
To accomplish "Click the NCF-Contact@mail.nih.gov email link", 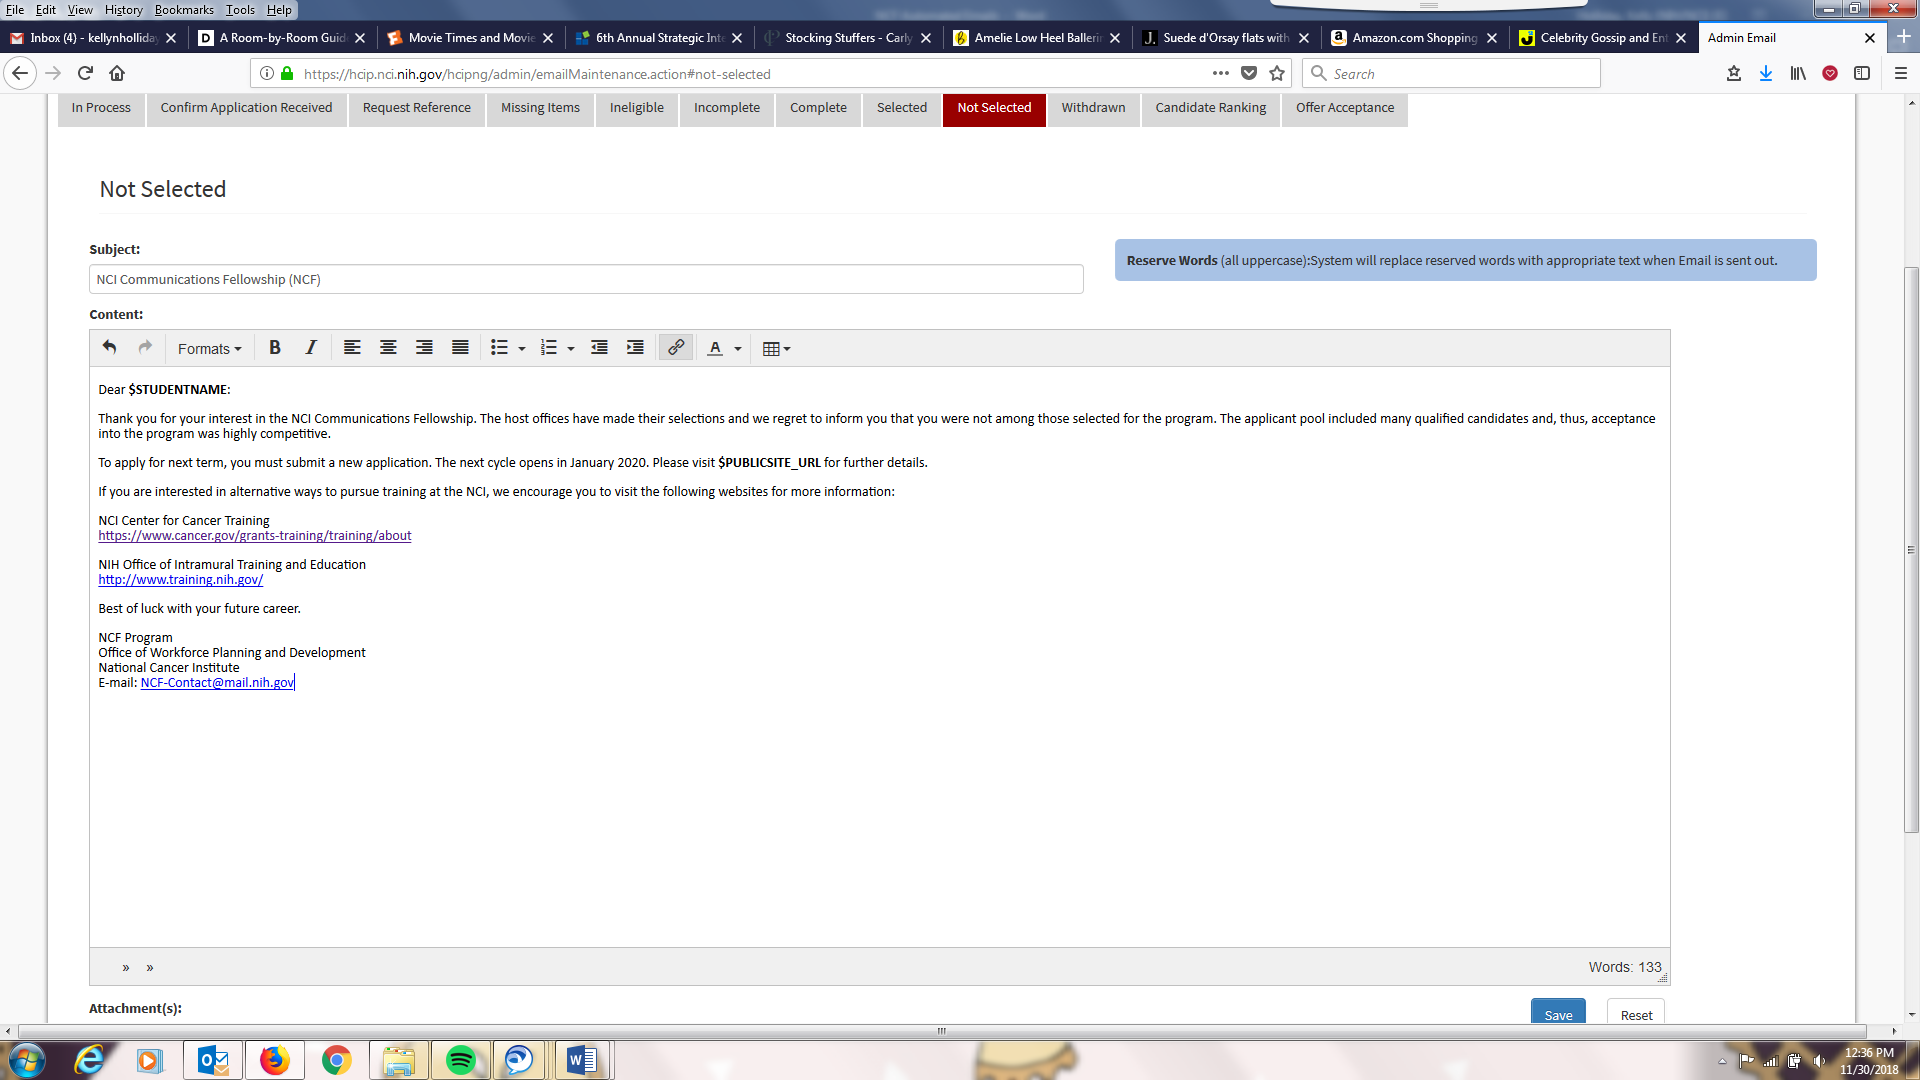I will pyautogui.click(x=217, y=683).
